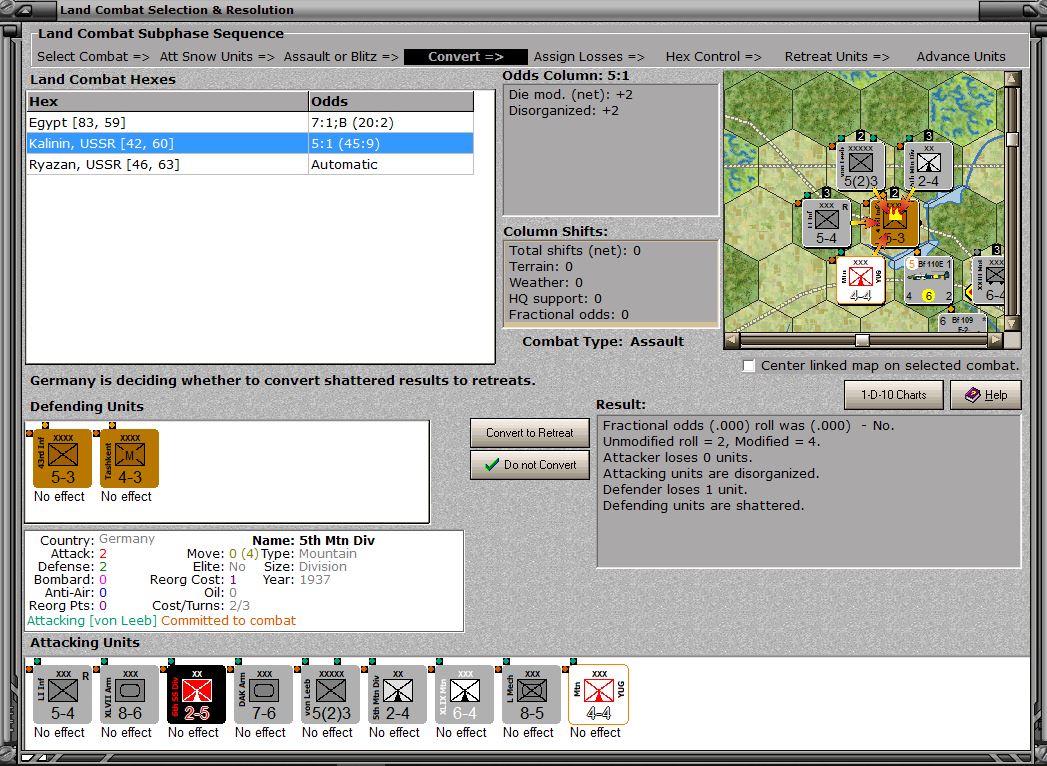Click the 7:1;B (20:2) odds cell

click(391, 122)
